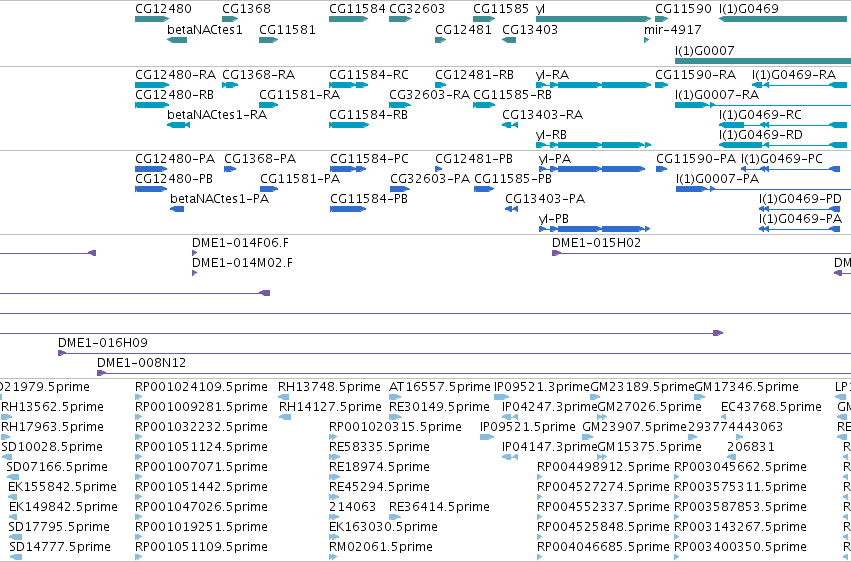This screenshot has height=562, width=851.
Task: Click the DME1-014M02.F clone marker
Action: (194, 273)
